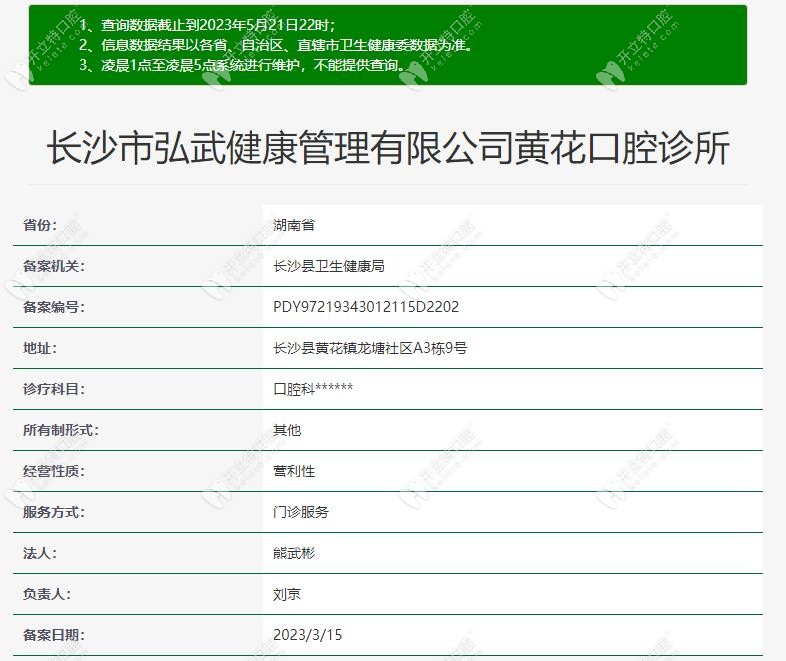Select the address 长沙县黄花镇龙塘社区A3栋9号
Image resolution: width=786 pixels, height=661 pixels.
[370, 348]
